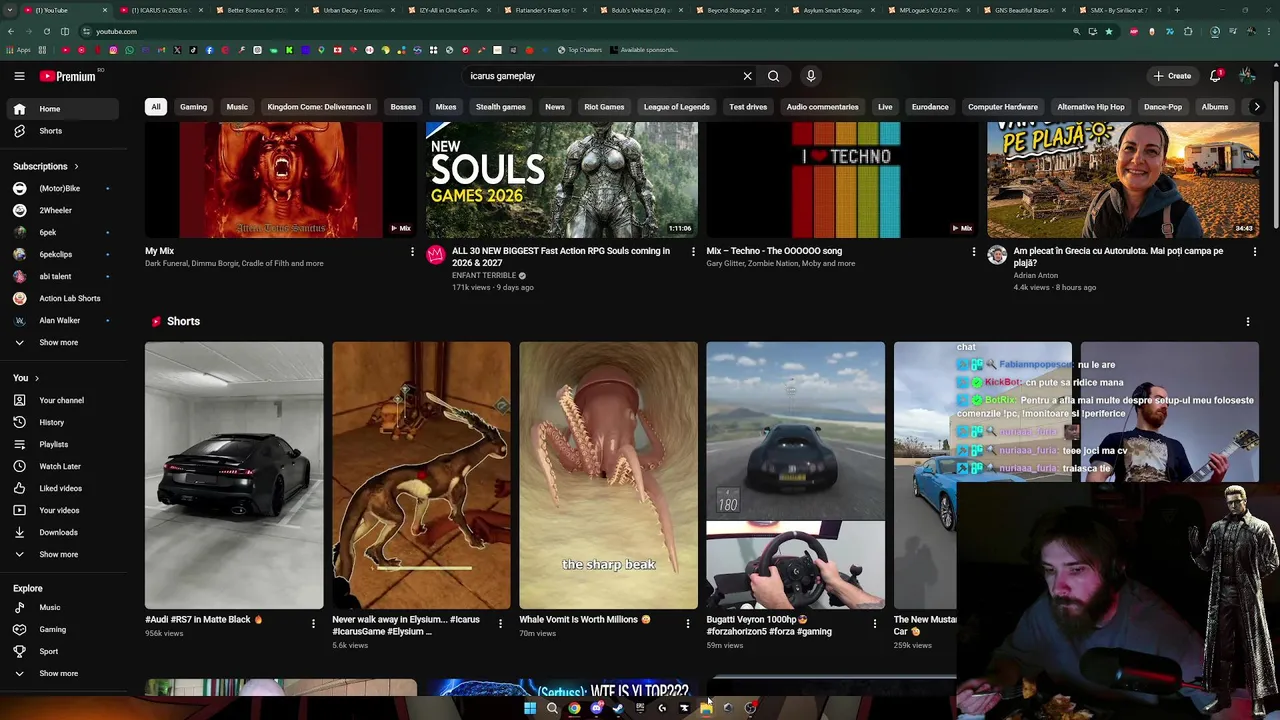Select the Riot Games chip

(x=604, y=107)
